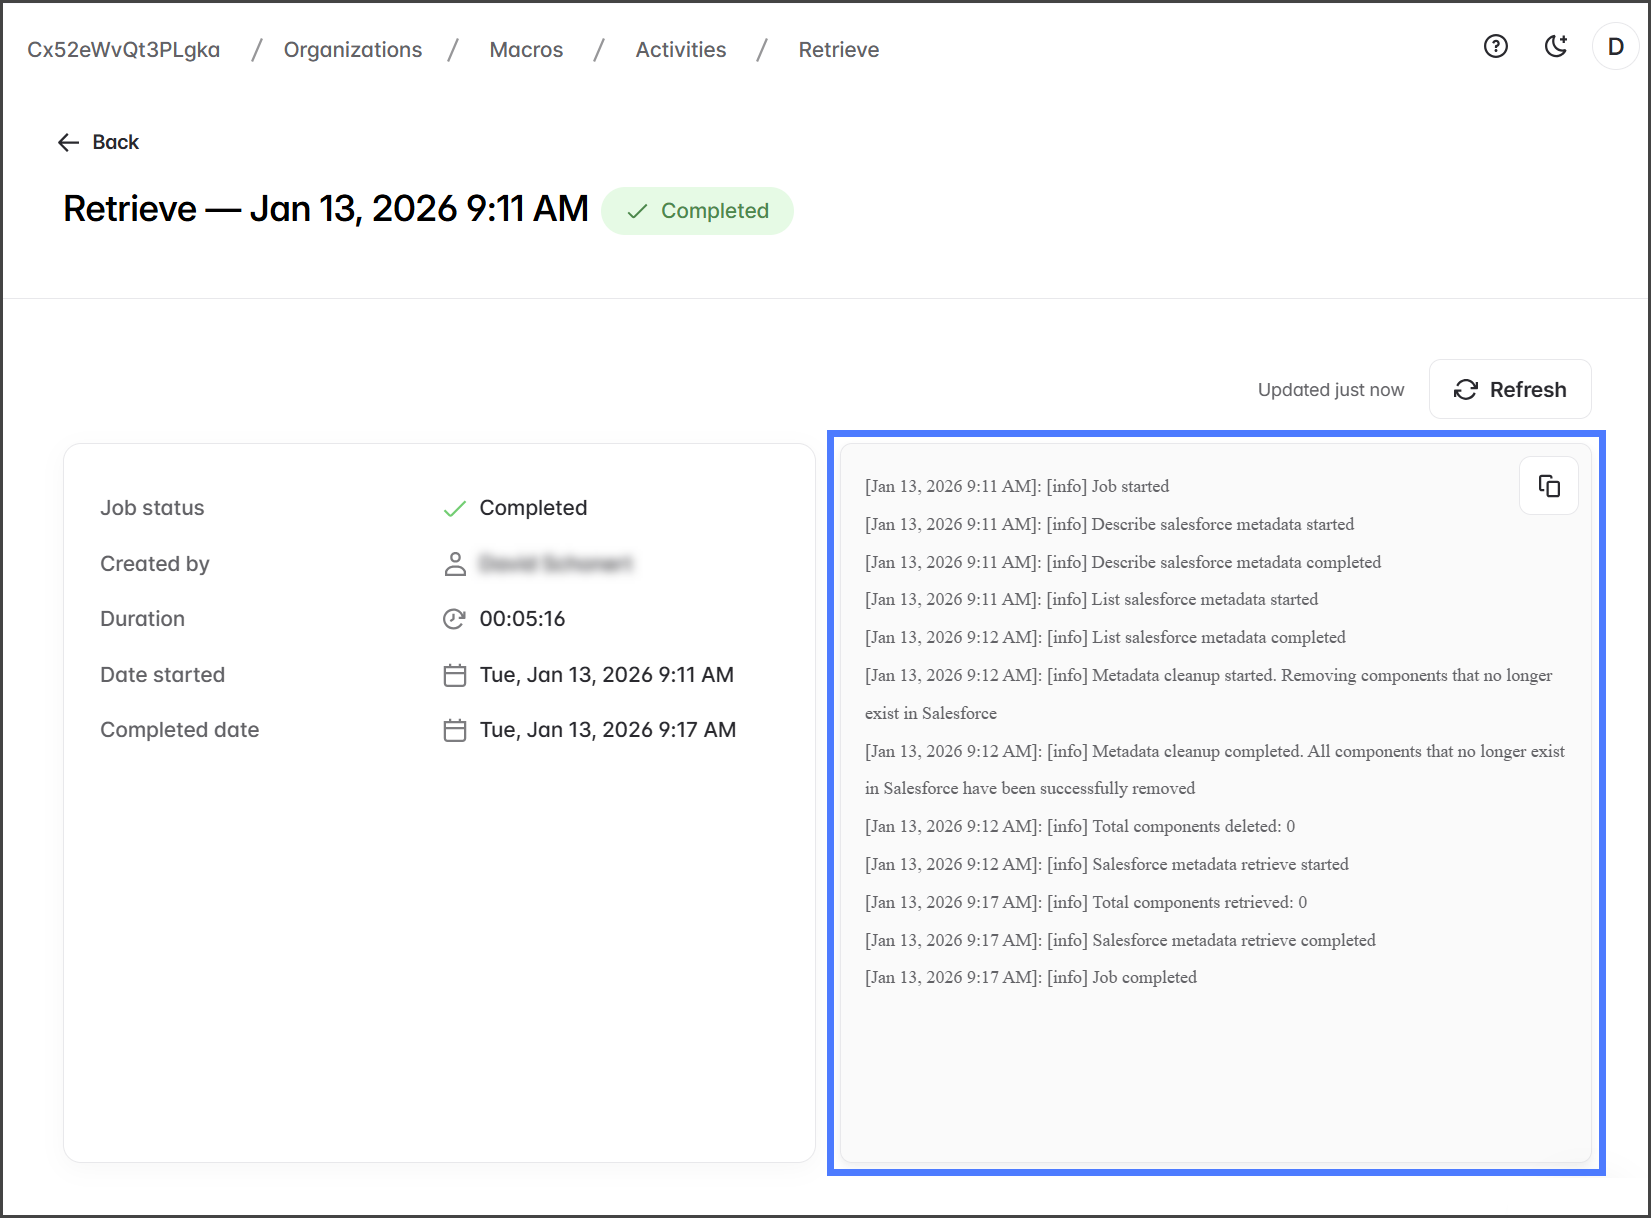The height and width of the screenshot is (1218, 1651).
Task: Click the Completed date calendar icon
Action: [454, 730]
